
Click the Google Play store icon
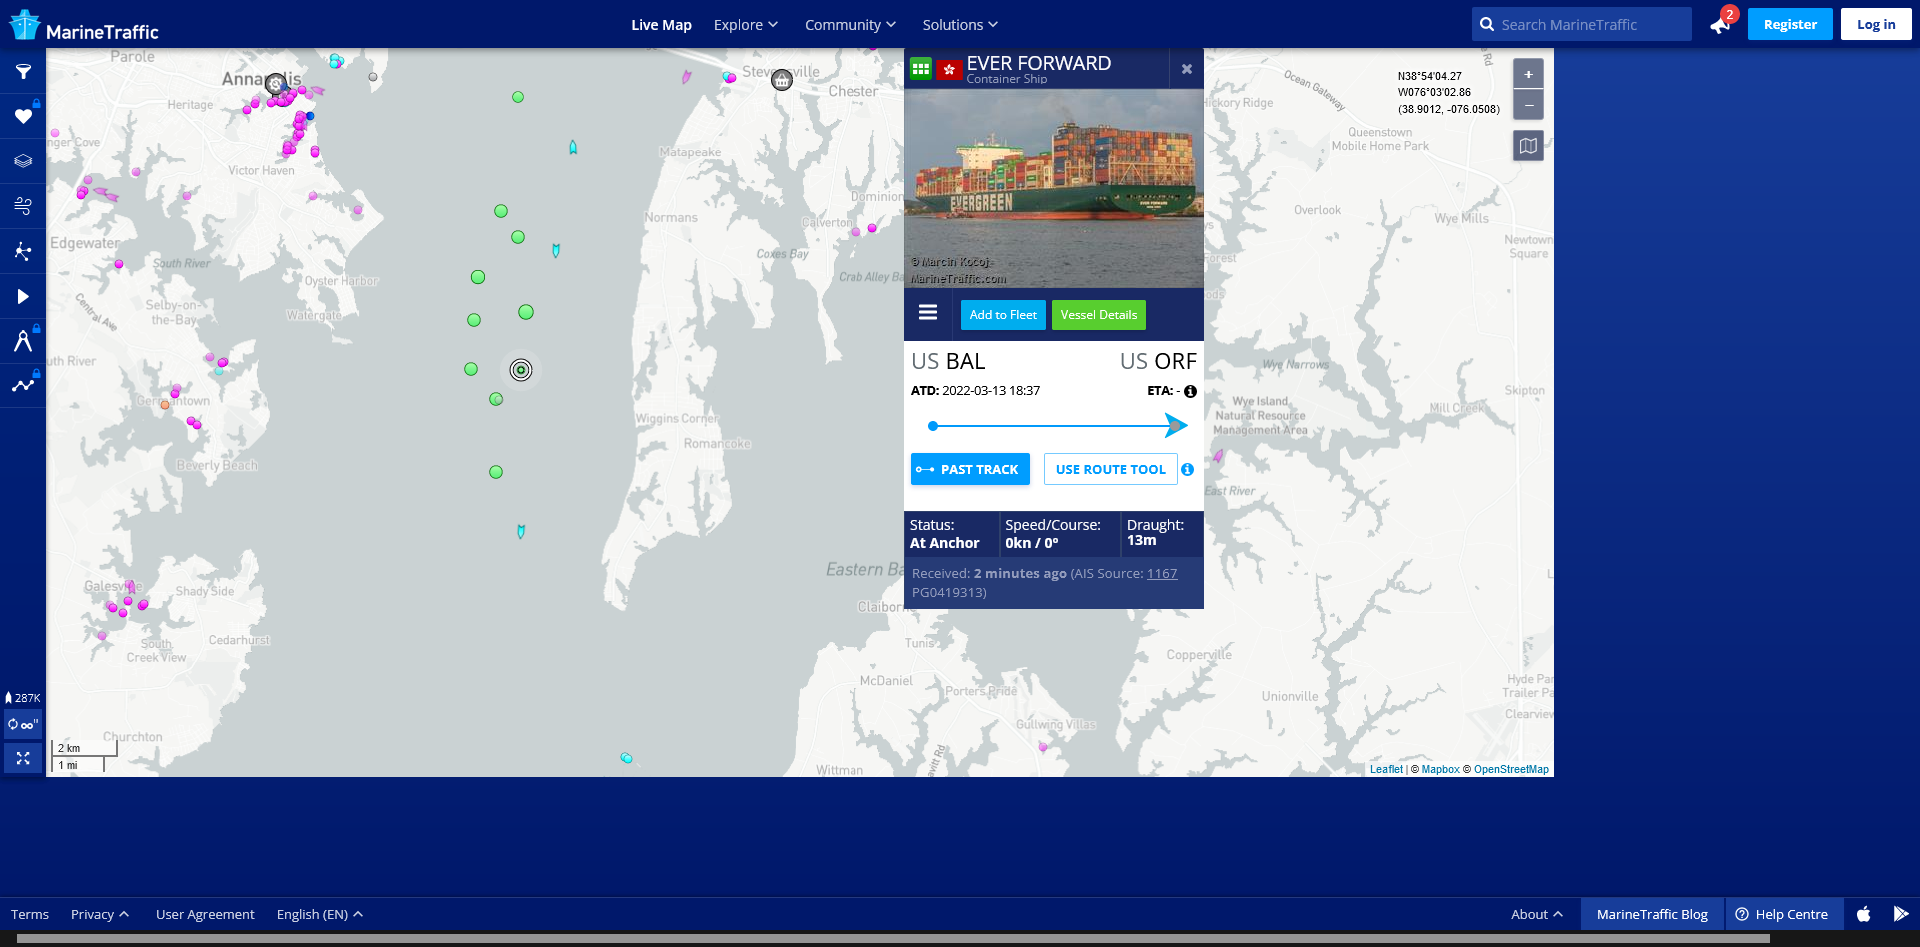tap(1901, 914)
